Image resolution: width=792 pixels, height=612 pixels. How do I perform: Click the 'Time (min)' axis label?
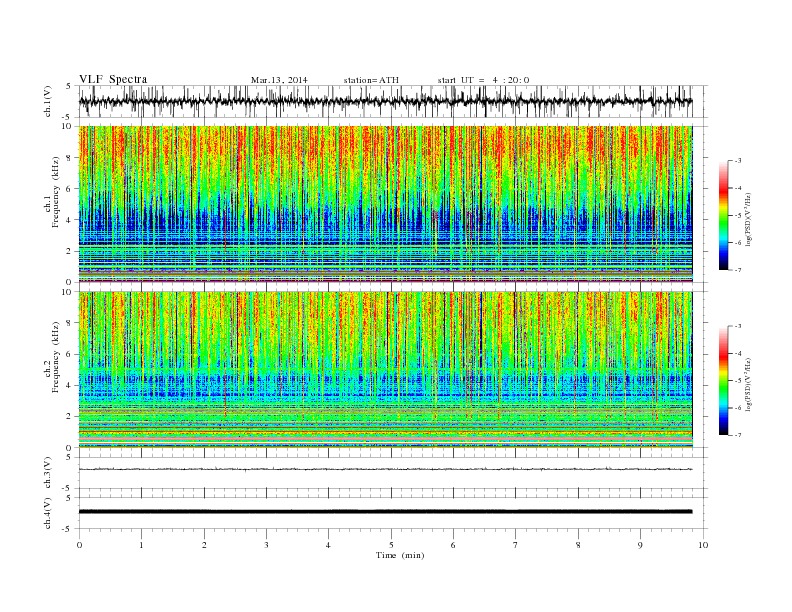[x=400, y=555]
